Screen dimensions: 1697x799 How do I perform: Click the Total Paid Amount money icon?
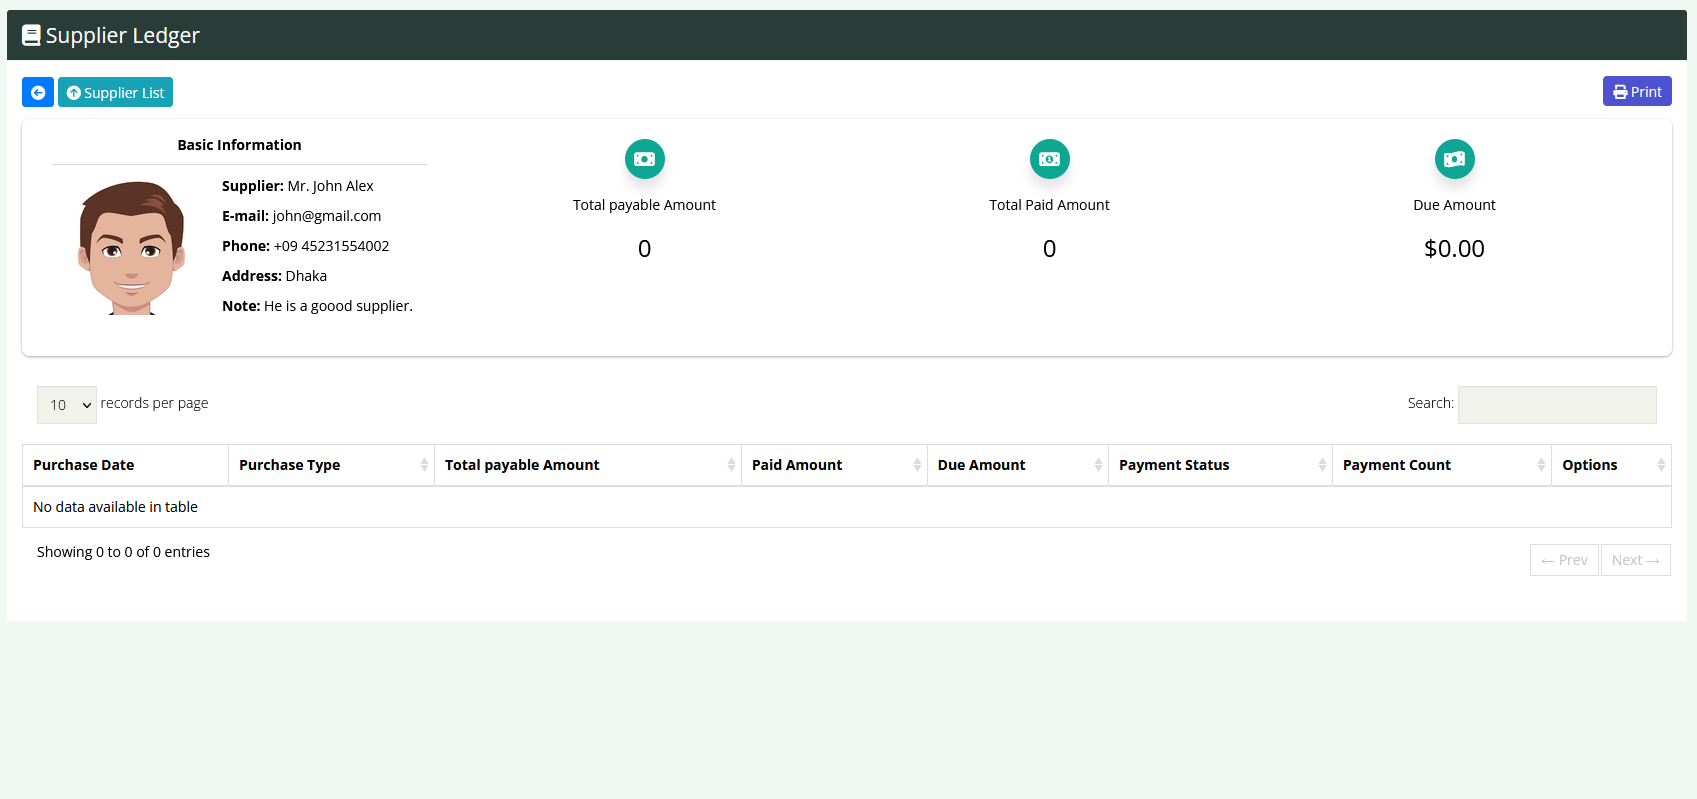(x=1049, y=159)
